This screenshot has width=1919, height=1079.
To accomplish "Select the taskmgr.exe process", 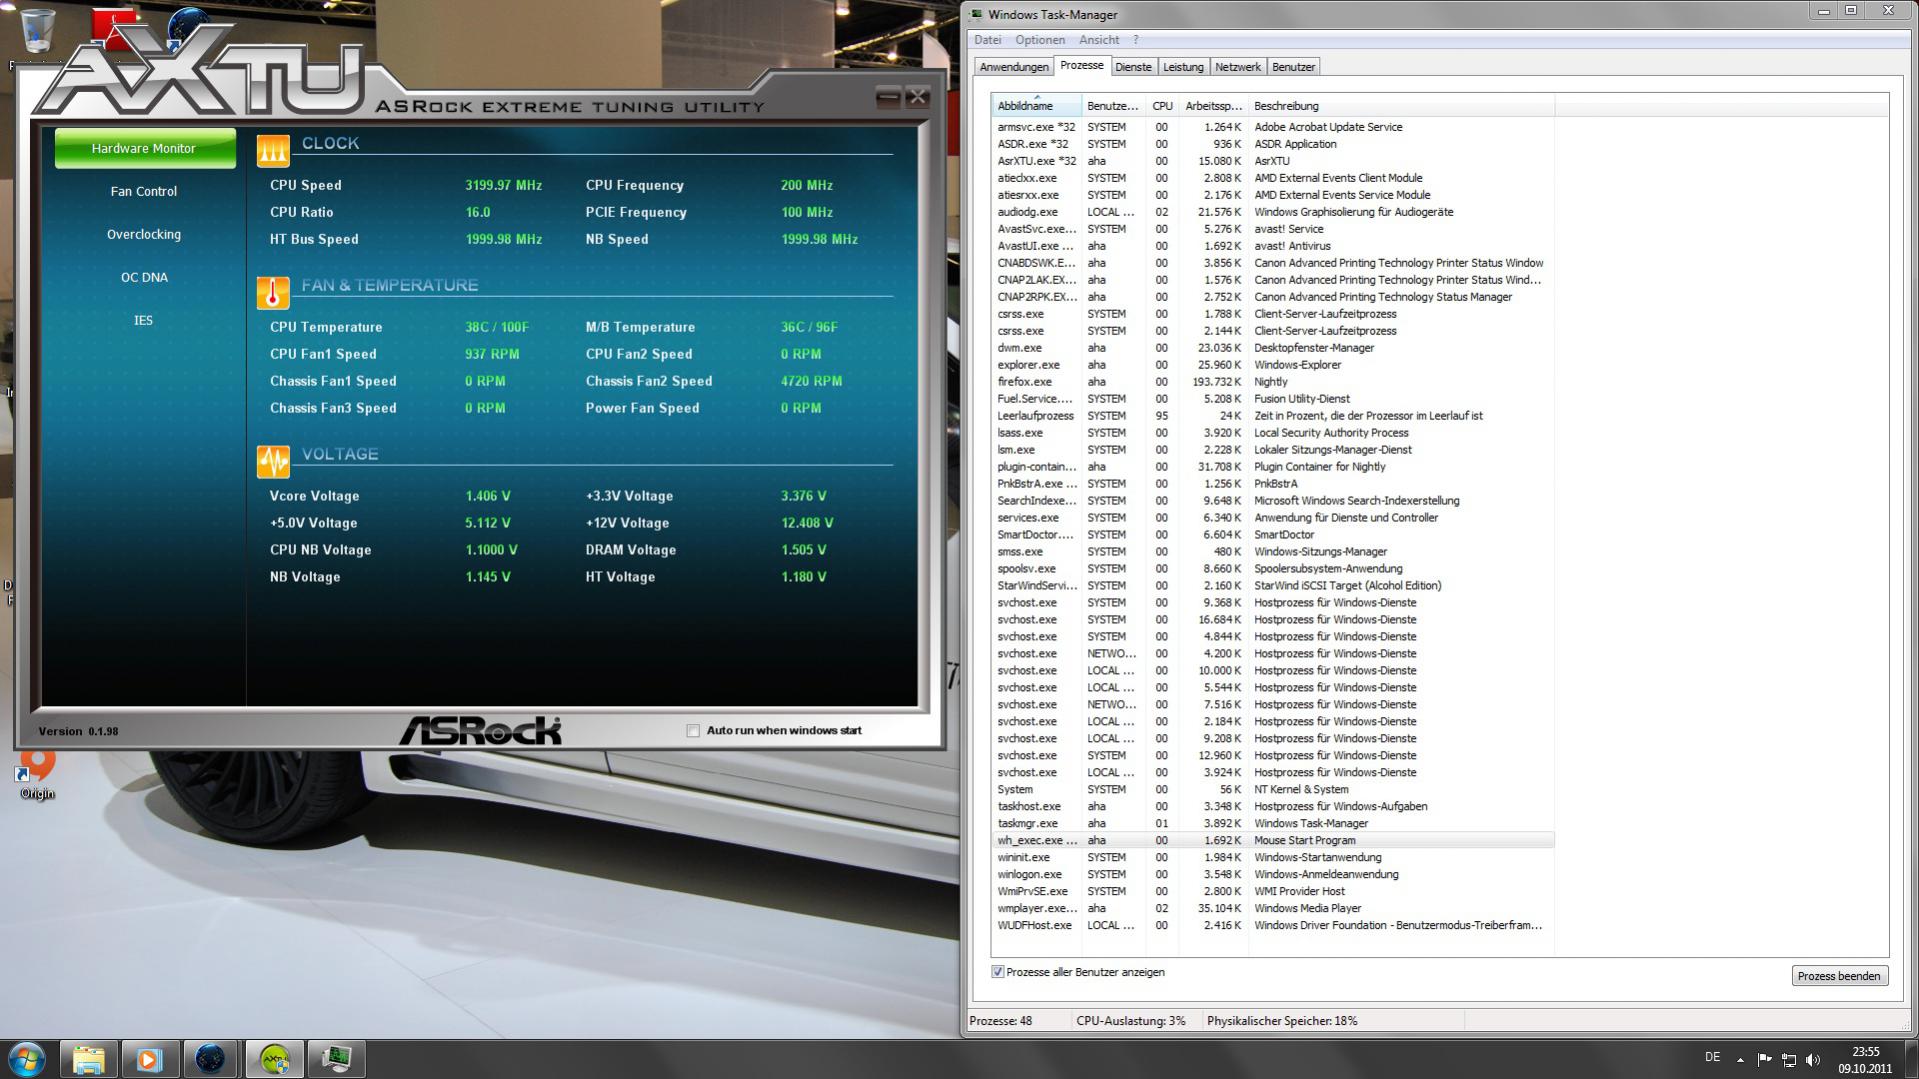I will pyautogui.click(x=1273, y=824).
